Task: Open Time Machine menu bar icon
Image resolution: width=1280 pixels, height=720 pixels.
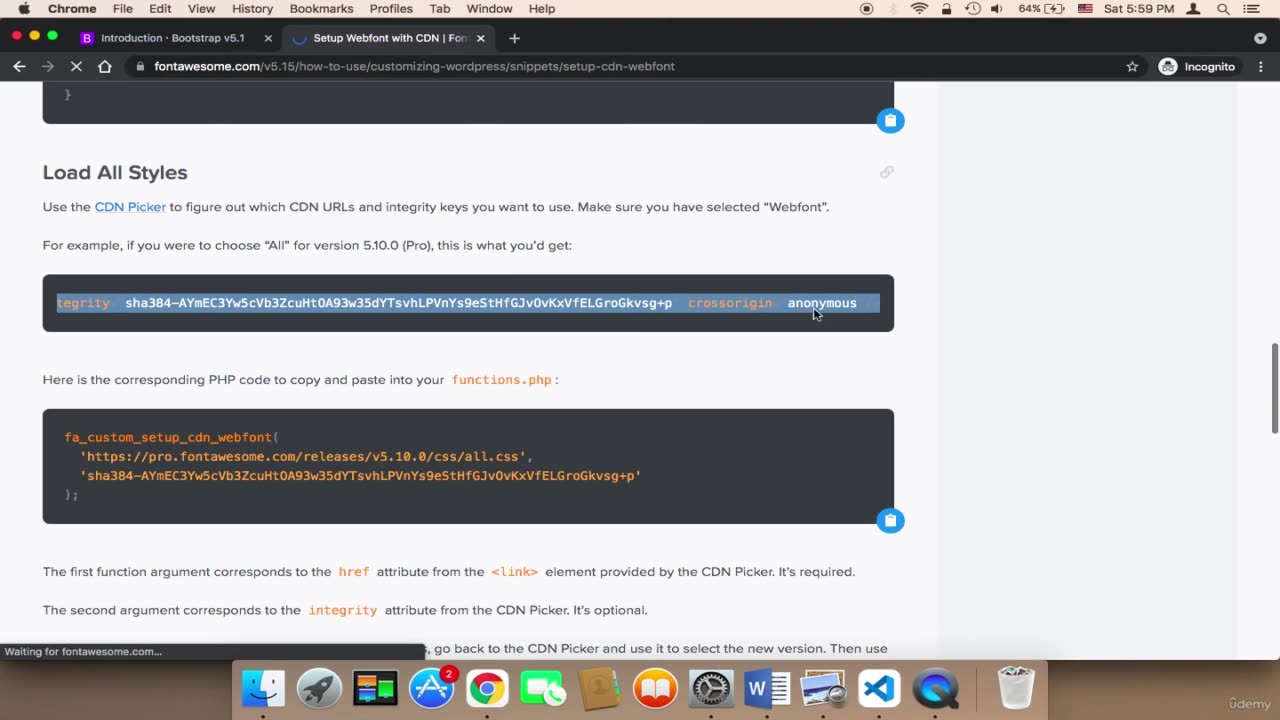Action: pos(972,9)
